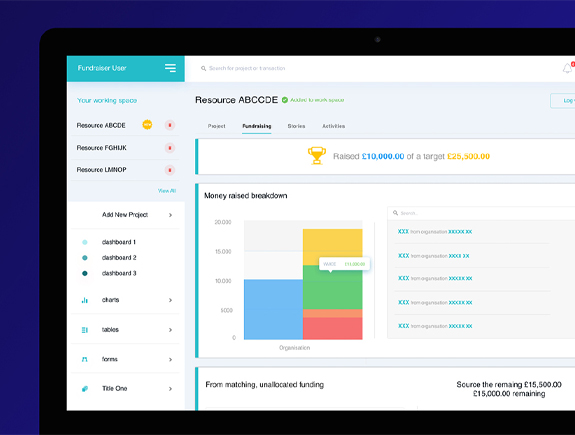Switch to the Activities tab
This screenshot has height=435, width=575.
[x=333, y=126]
